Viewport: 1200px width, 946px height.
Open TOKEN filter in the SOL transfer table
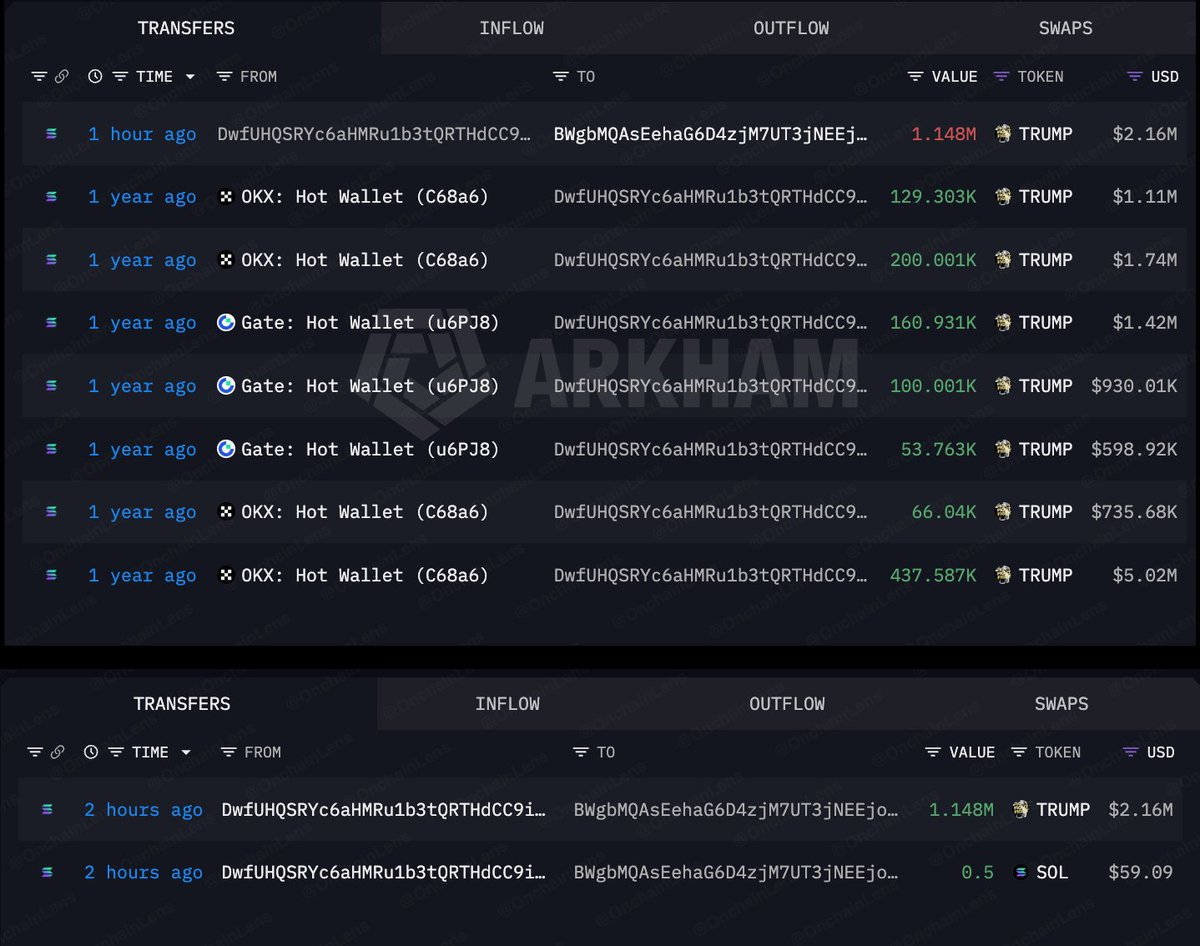(x=1019, y=753)
